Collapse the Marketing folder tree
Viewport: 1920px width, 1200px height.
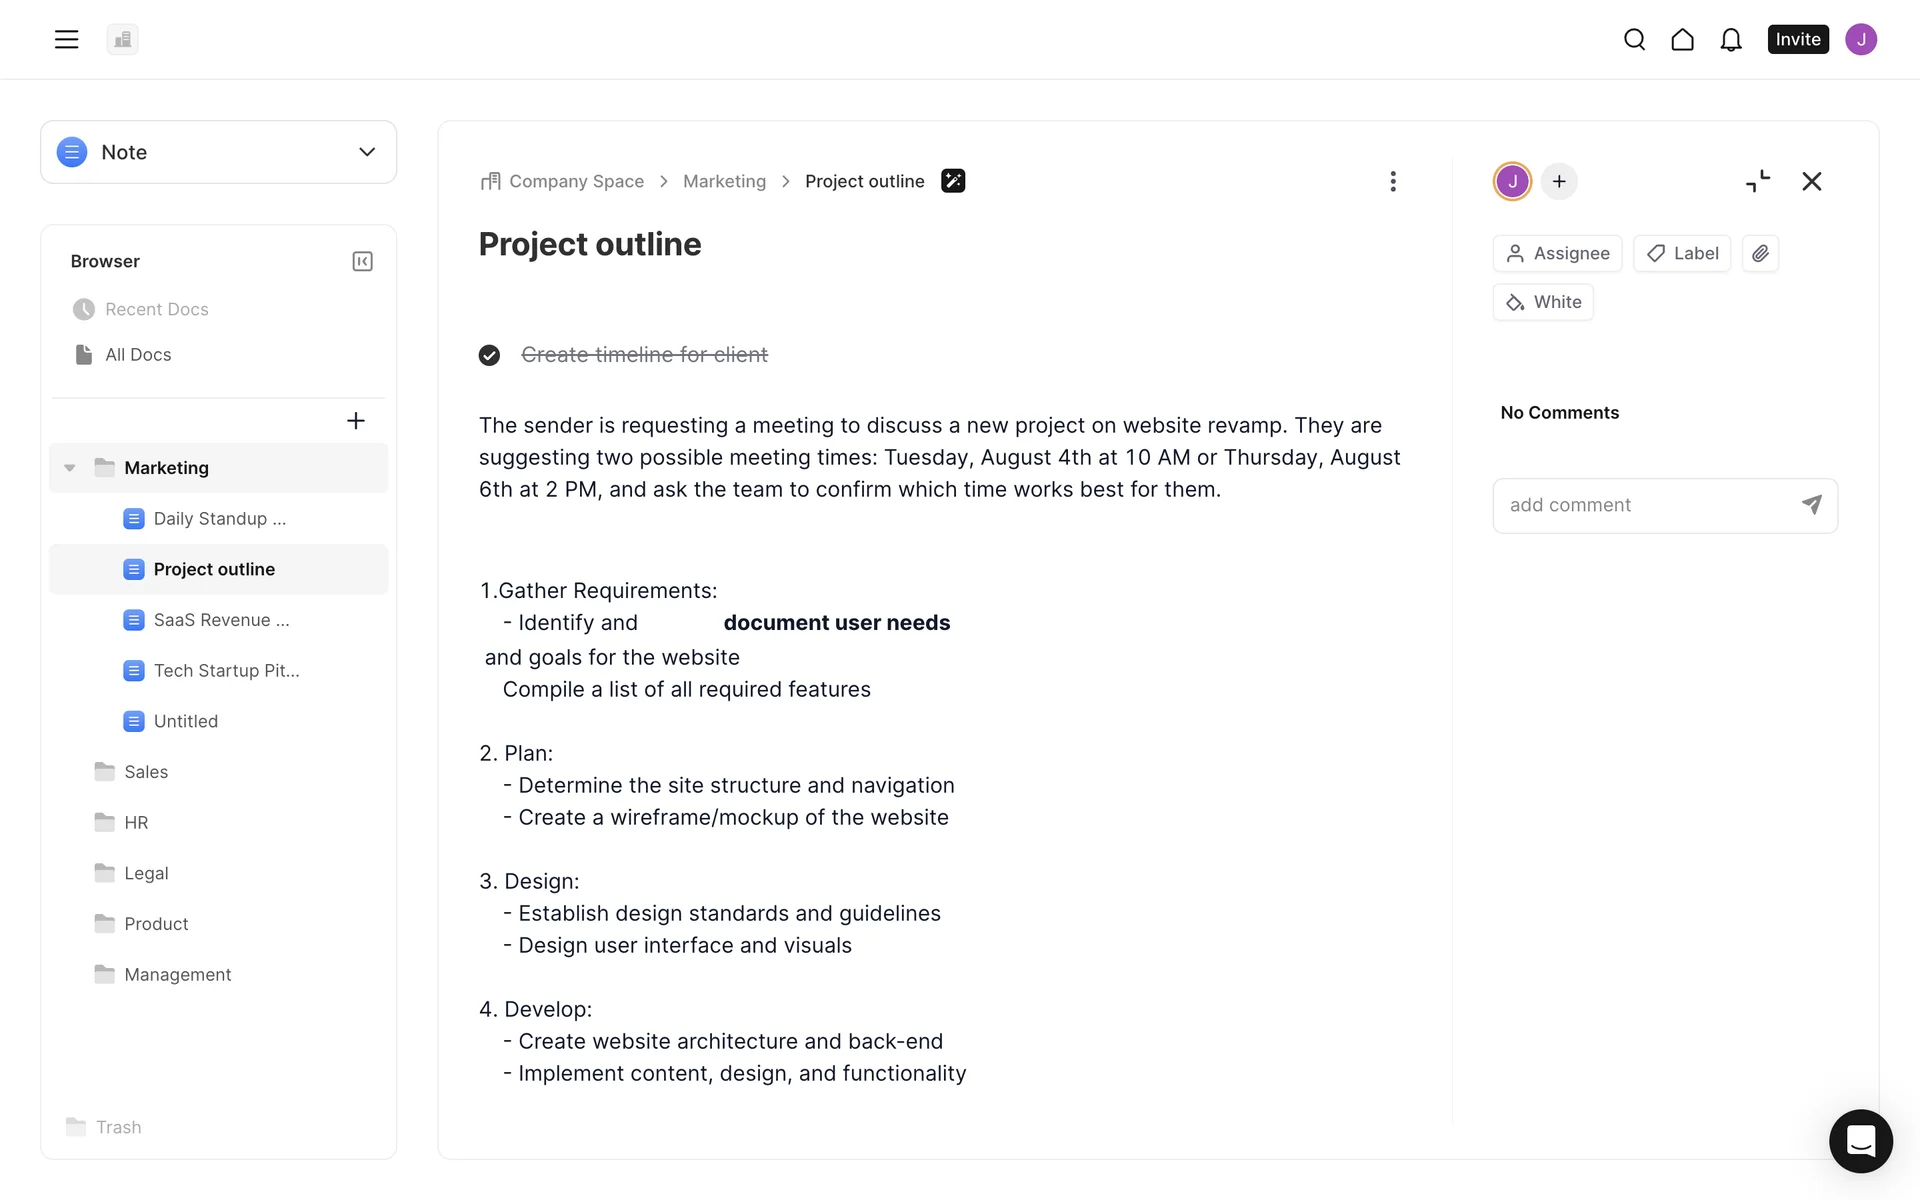[x=70, y=468]
